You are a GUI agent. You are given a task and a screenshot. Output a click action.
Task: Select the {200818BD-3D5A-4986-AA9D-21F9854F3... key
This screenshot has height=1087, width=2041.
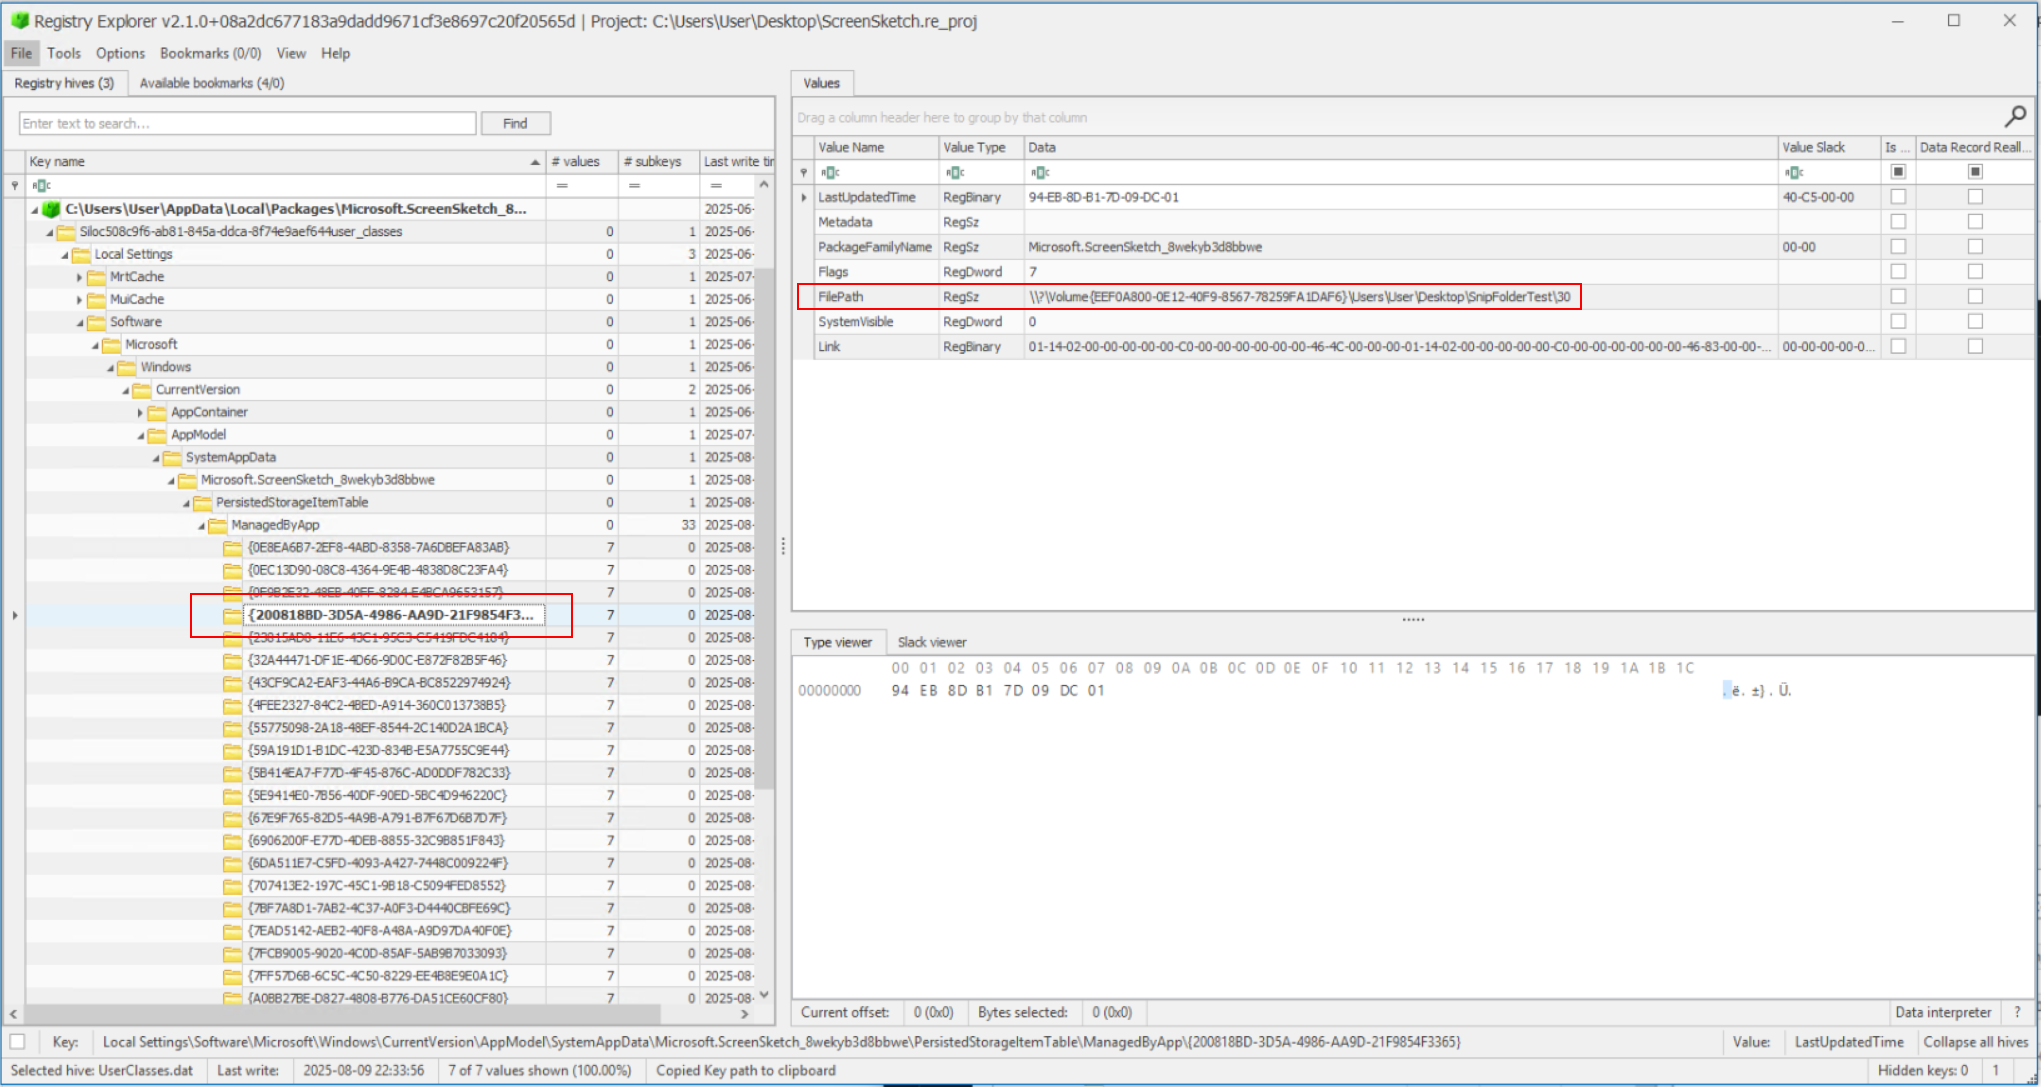pos(390,615)
